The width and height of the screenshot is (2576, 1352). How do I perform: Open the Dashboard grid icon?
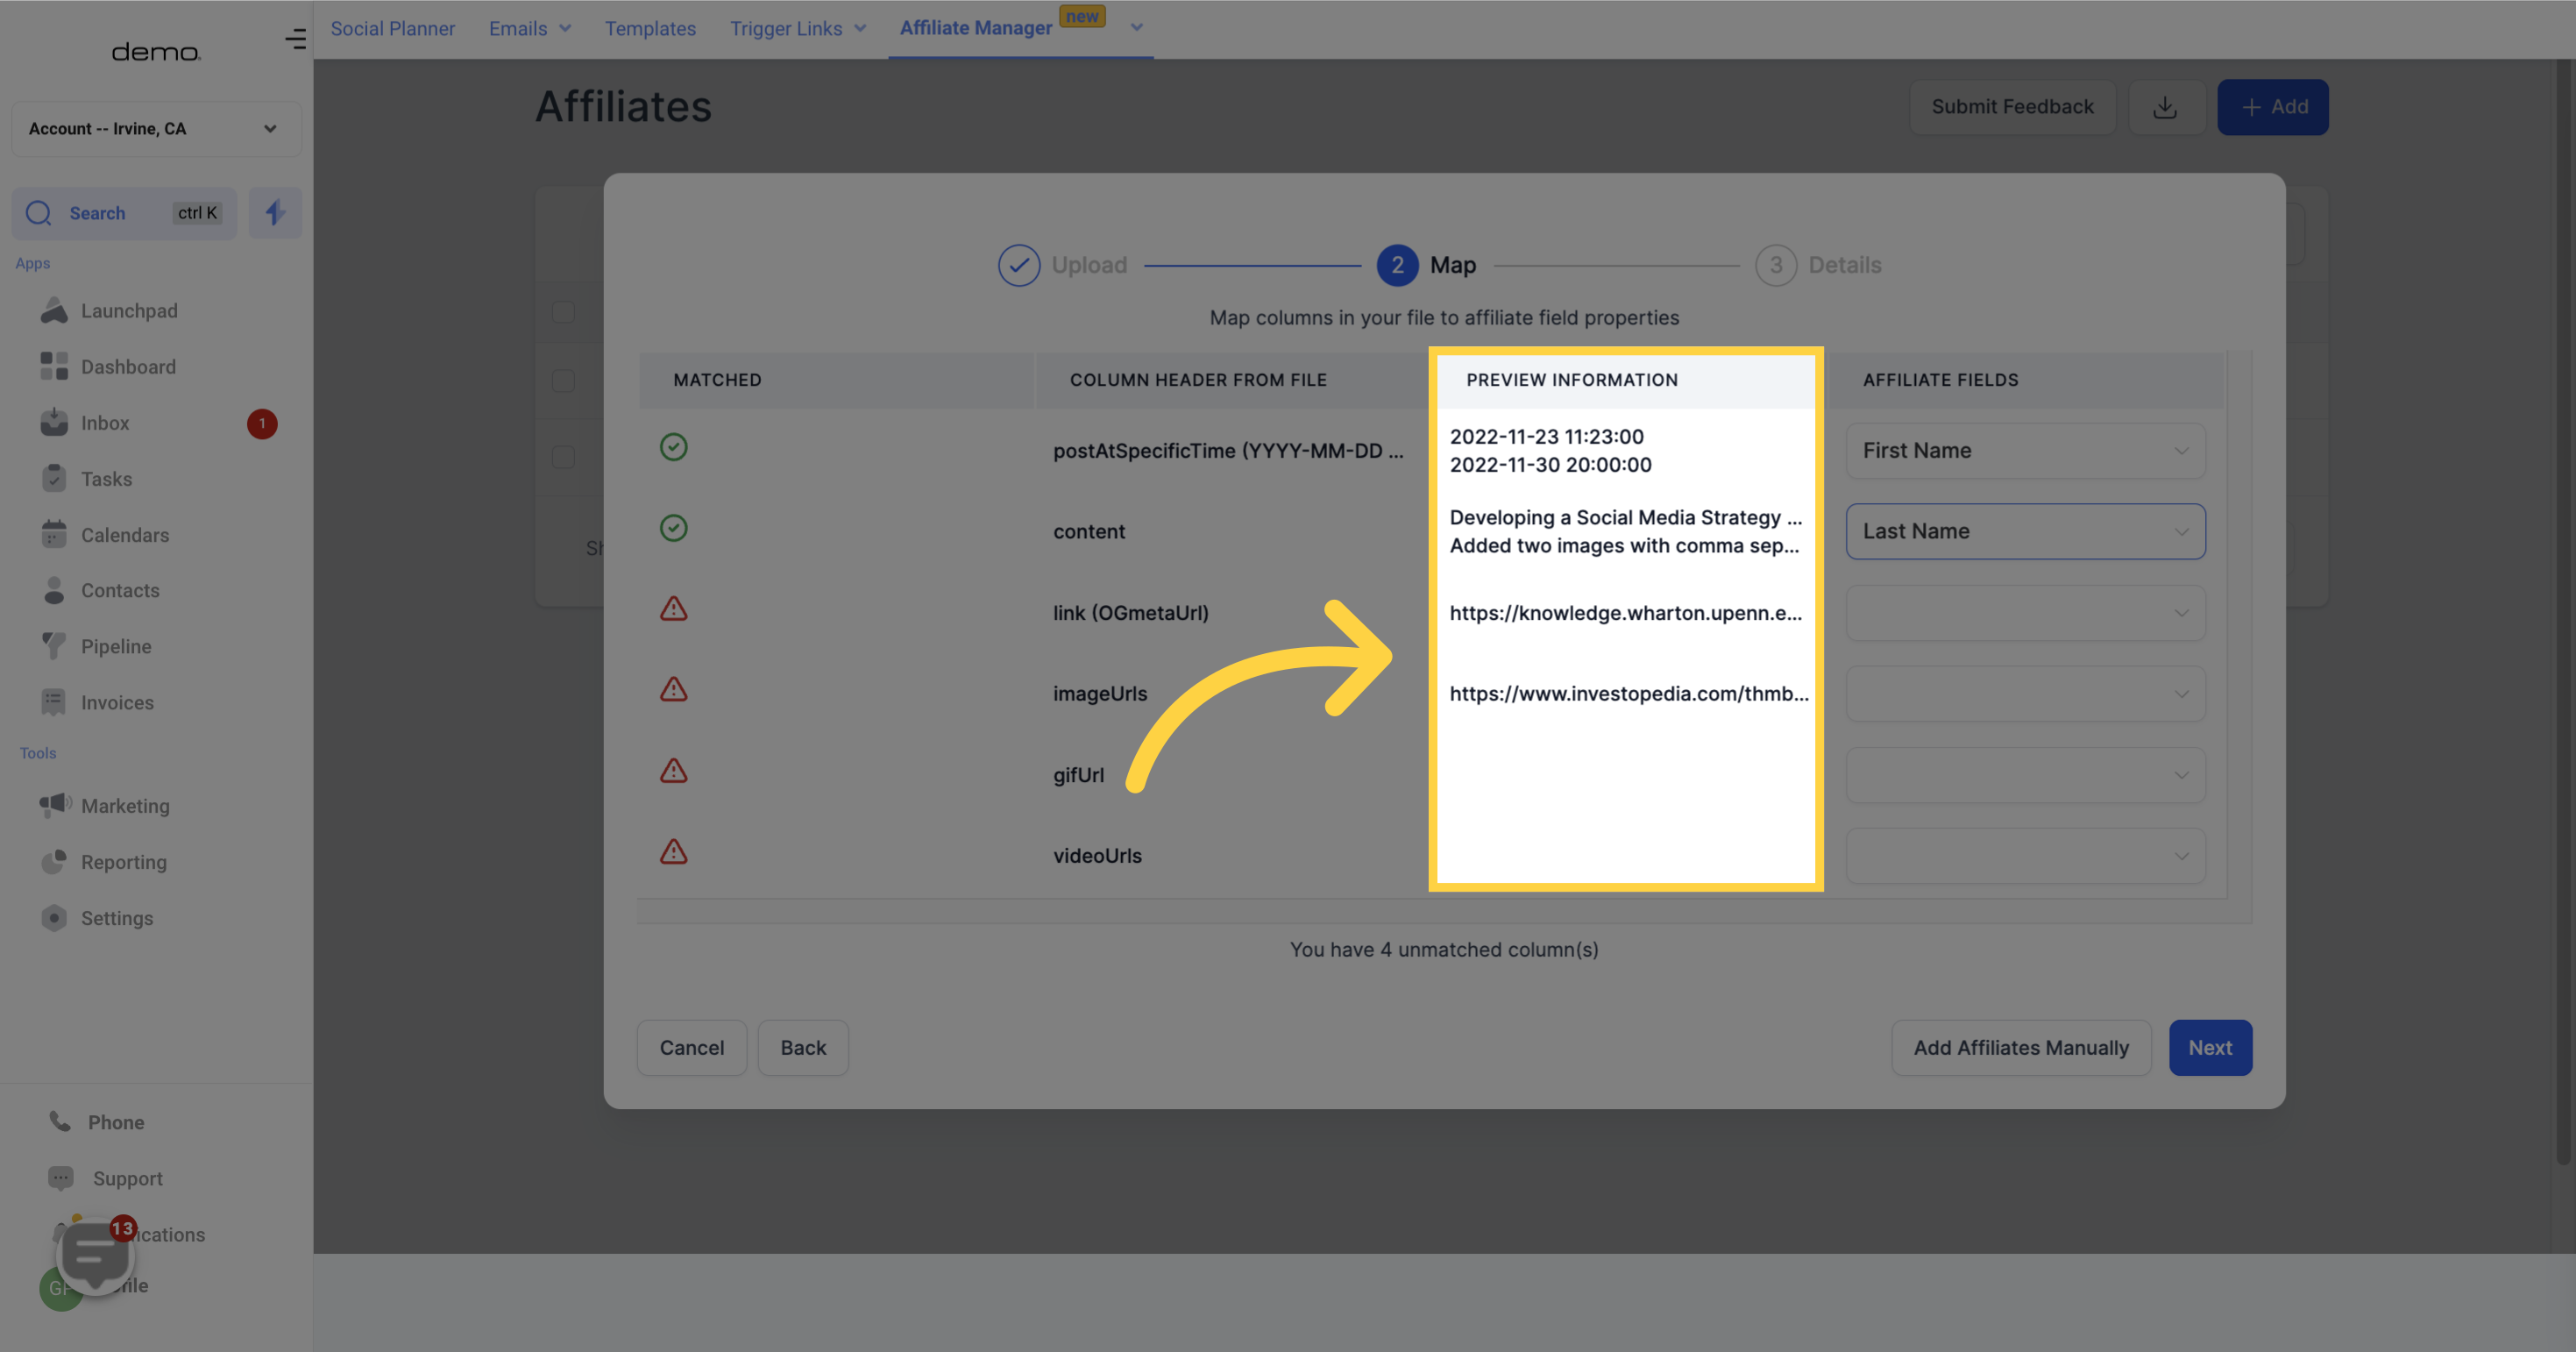click(54, 367)
